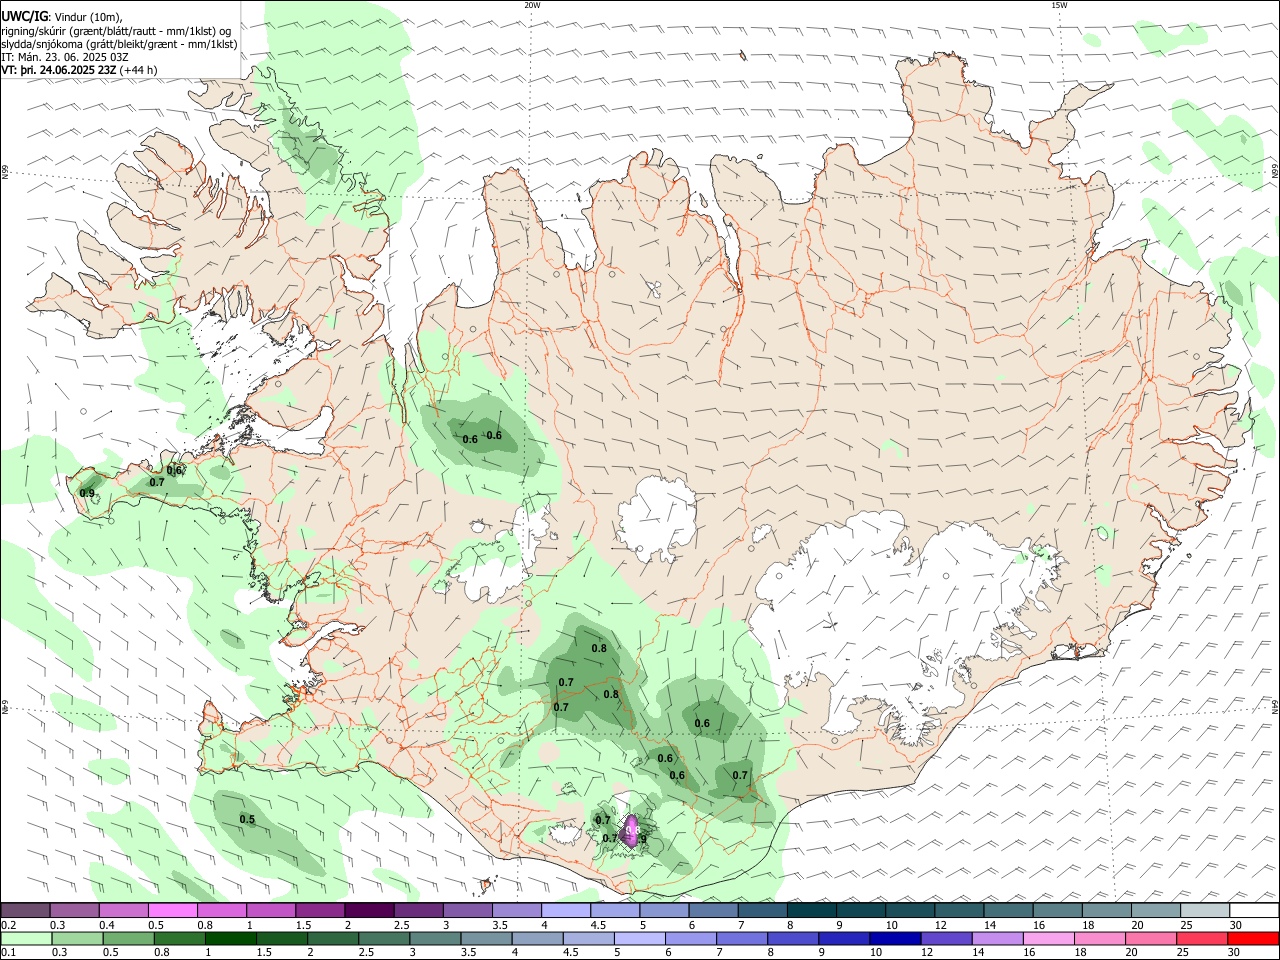Screen dimensions: 1280x960
Task: Select the upper scale swatch starting at 0.2
Action: coord(25,911)
